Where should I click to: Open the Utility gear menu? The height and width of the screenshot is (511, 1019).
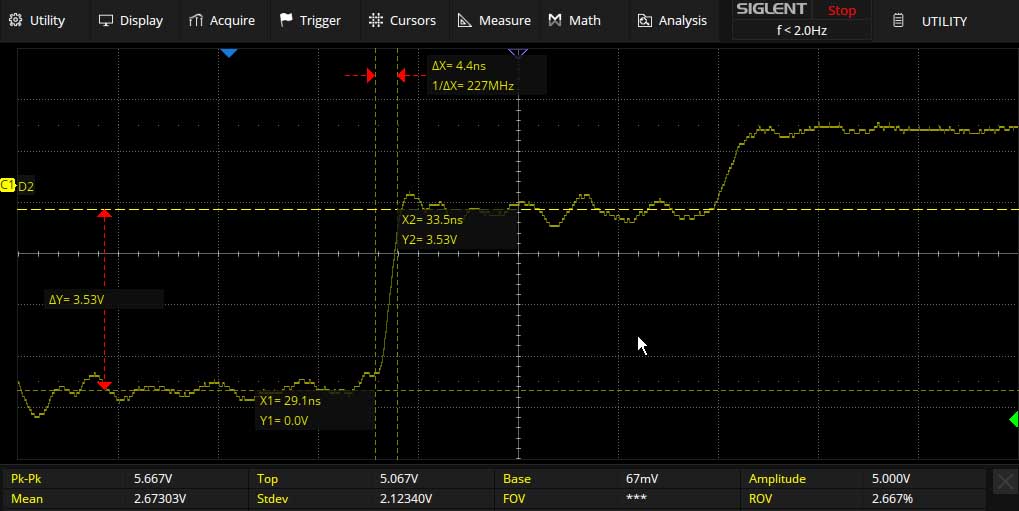point(37,20)
